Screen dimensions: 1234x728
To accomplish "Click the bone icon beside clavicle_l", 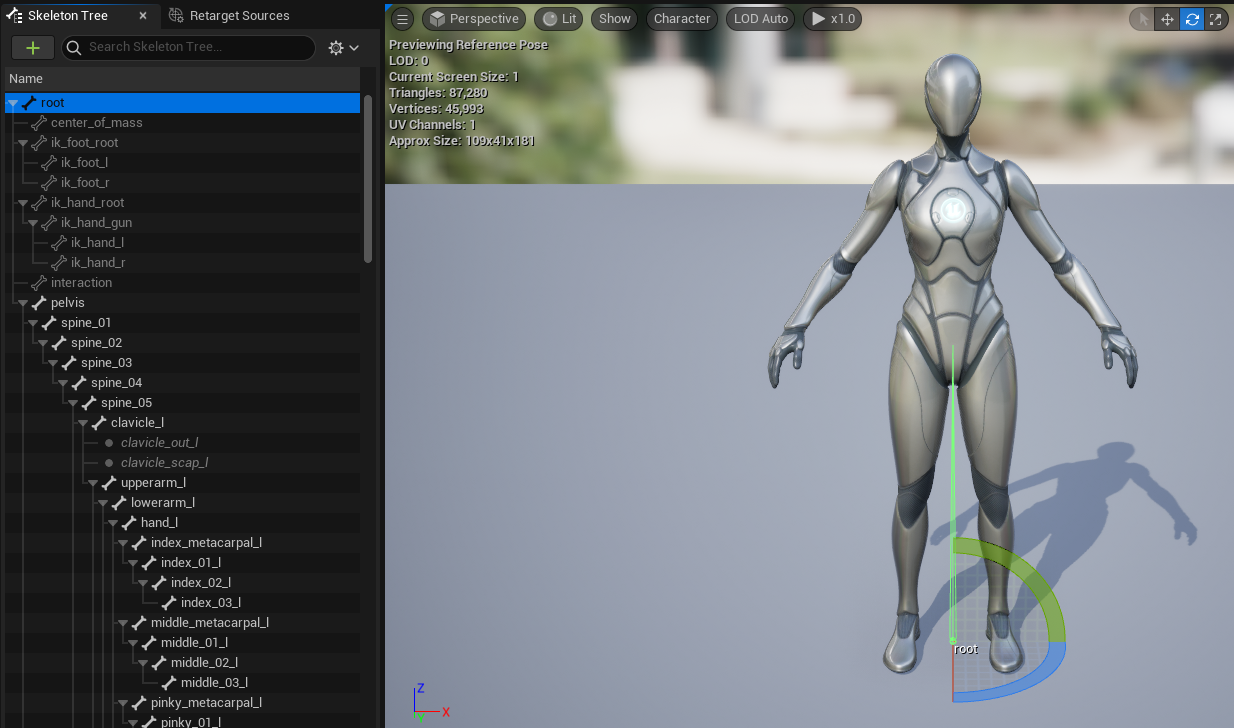I will [x=99, y=422].
